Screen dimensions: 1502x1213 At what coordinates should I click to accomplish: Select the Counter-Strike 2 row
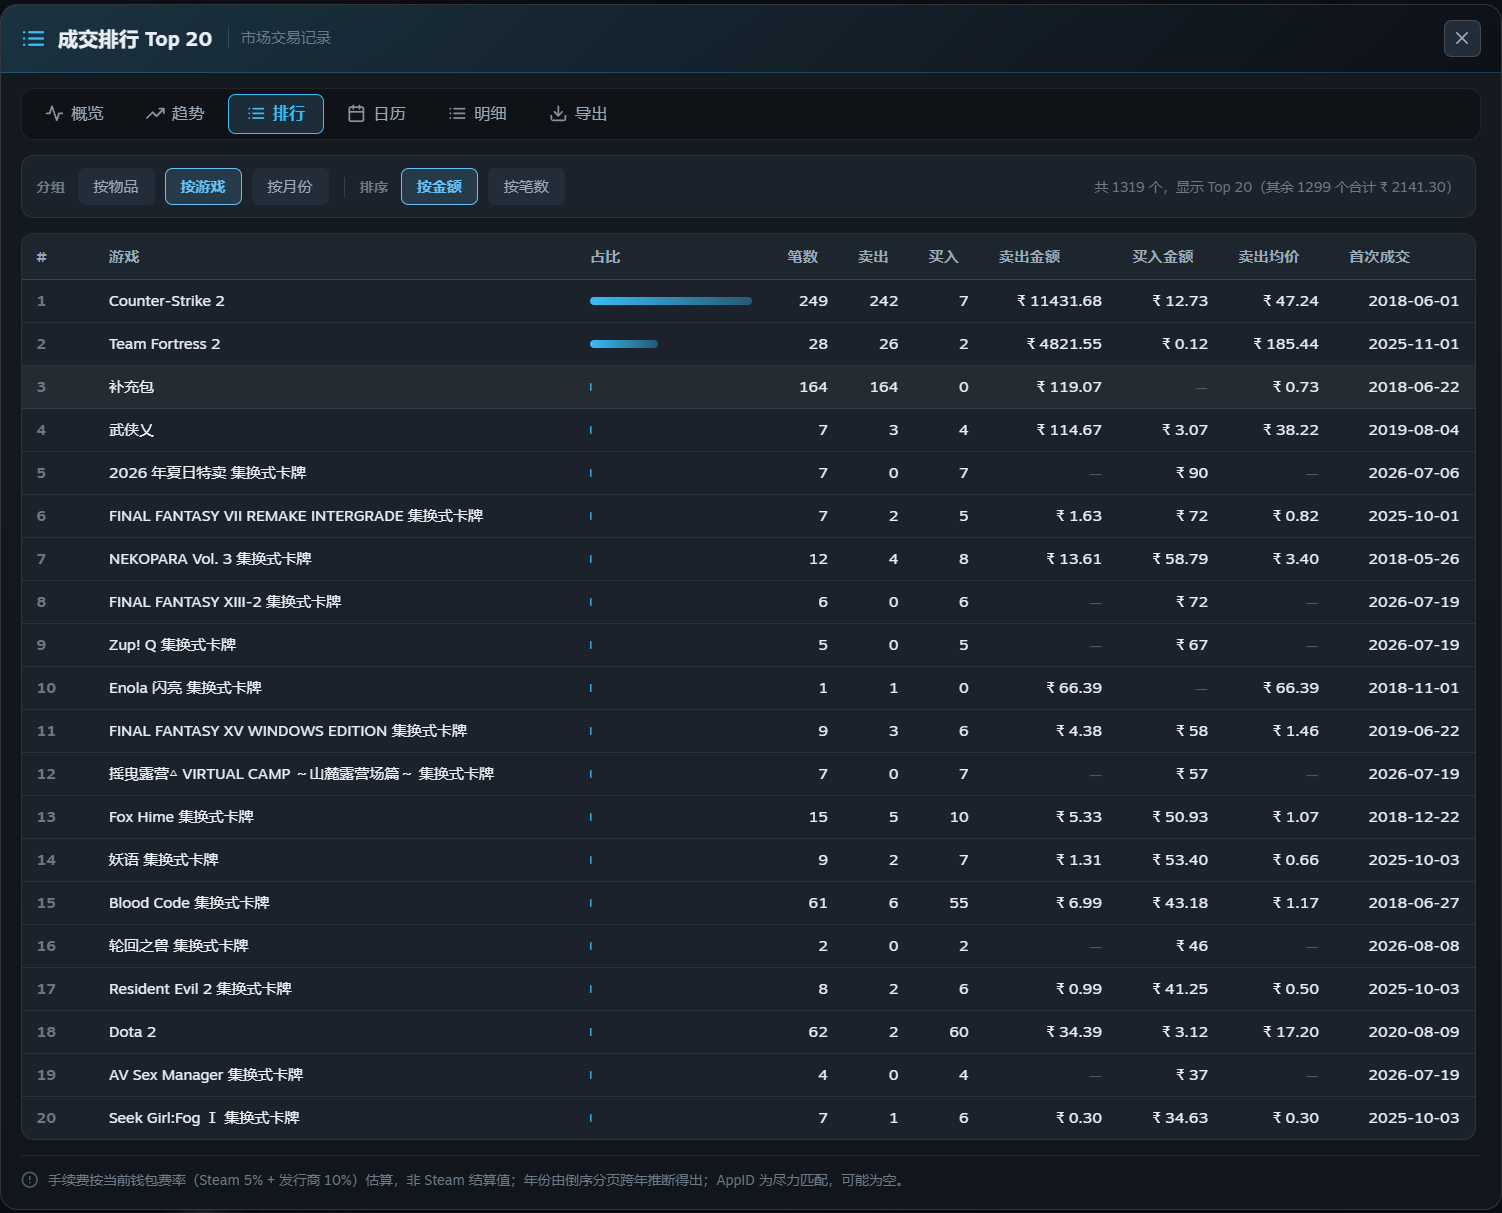[x=748, y=301]
